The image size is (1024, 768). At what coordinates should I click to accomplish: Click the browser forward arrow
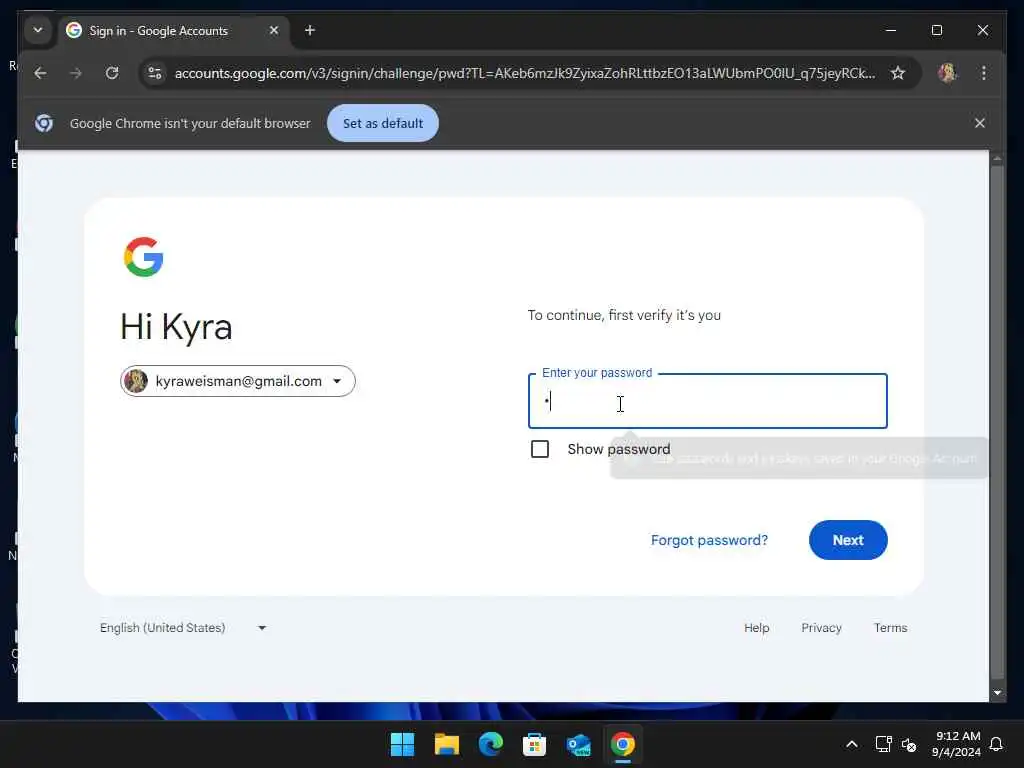coord(76,73)
